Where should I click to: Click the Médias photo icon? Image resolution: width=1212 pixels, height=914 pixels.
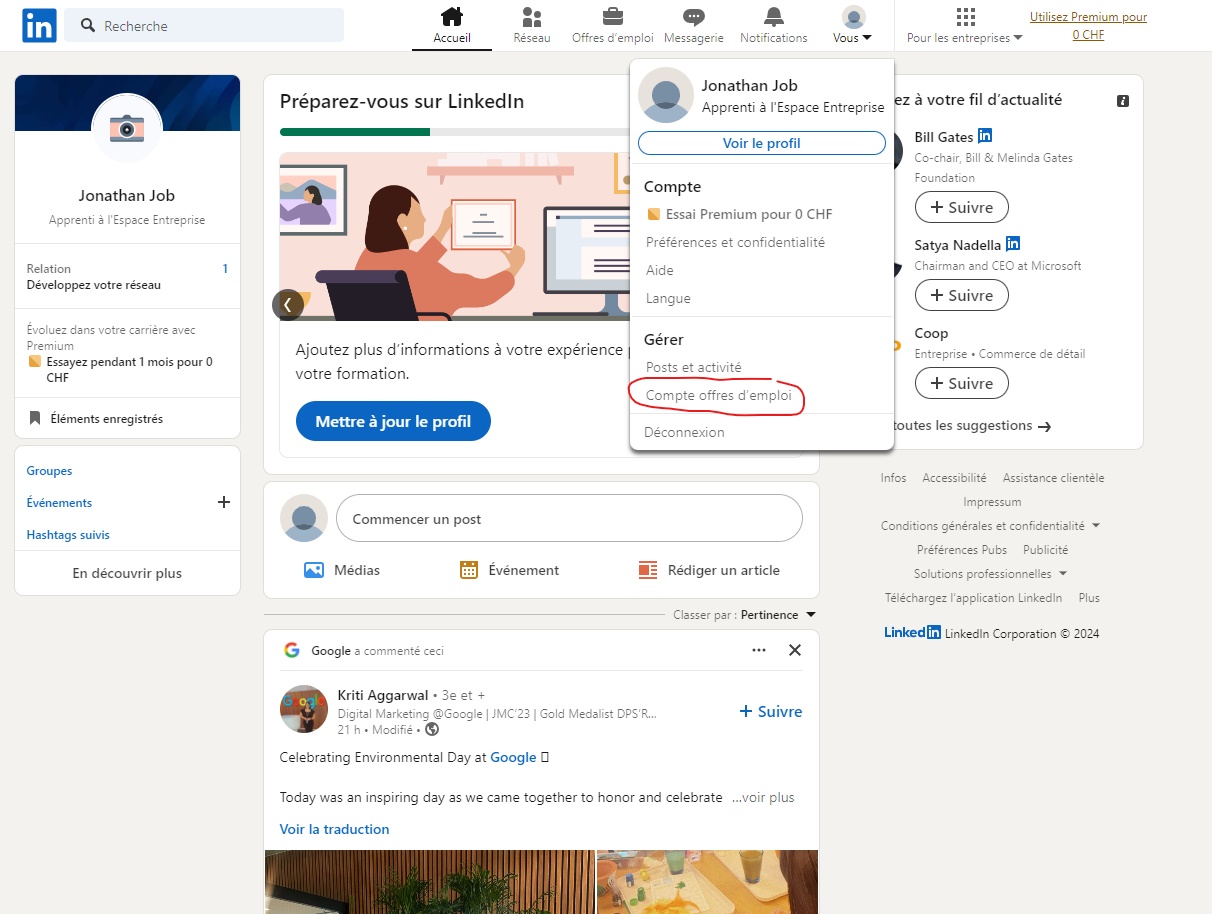(x=314, y=570)
